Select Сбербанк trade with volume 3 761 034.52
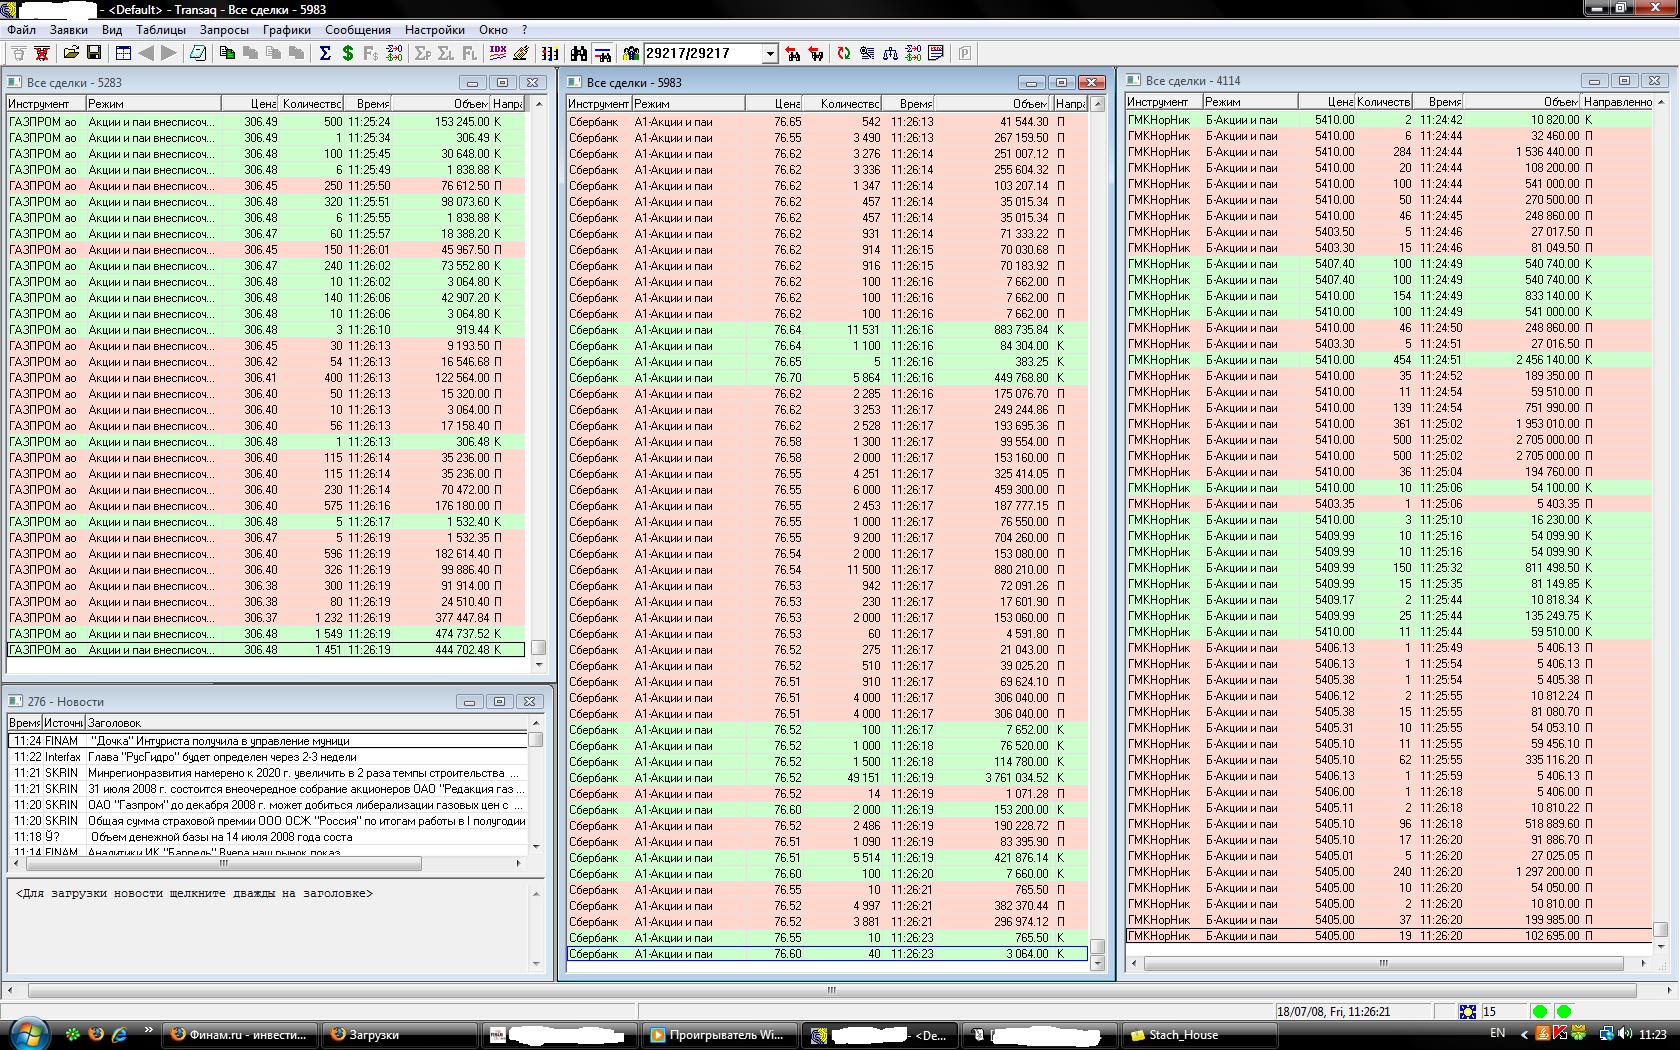 pos(827,778)
